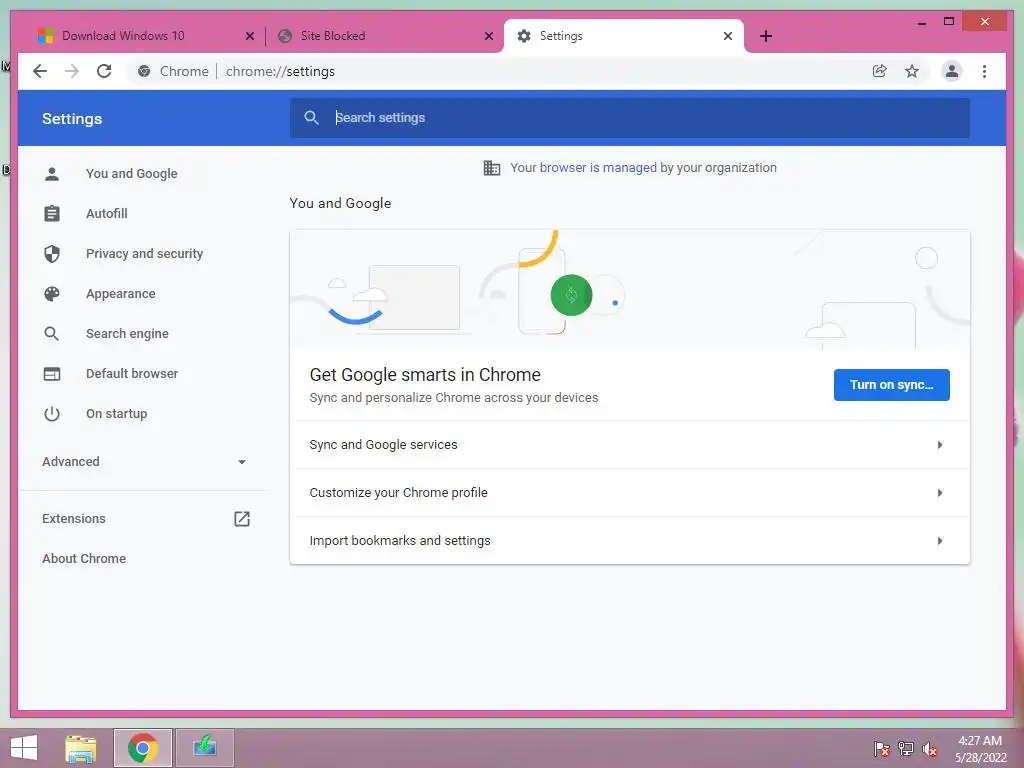1024x768 pixels.
Task: Open Customize your Chrome profile arrow
Action: pyautogui.click(x=940, y=493)
